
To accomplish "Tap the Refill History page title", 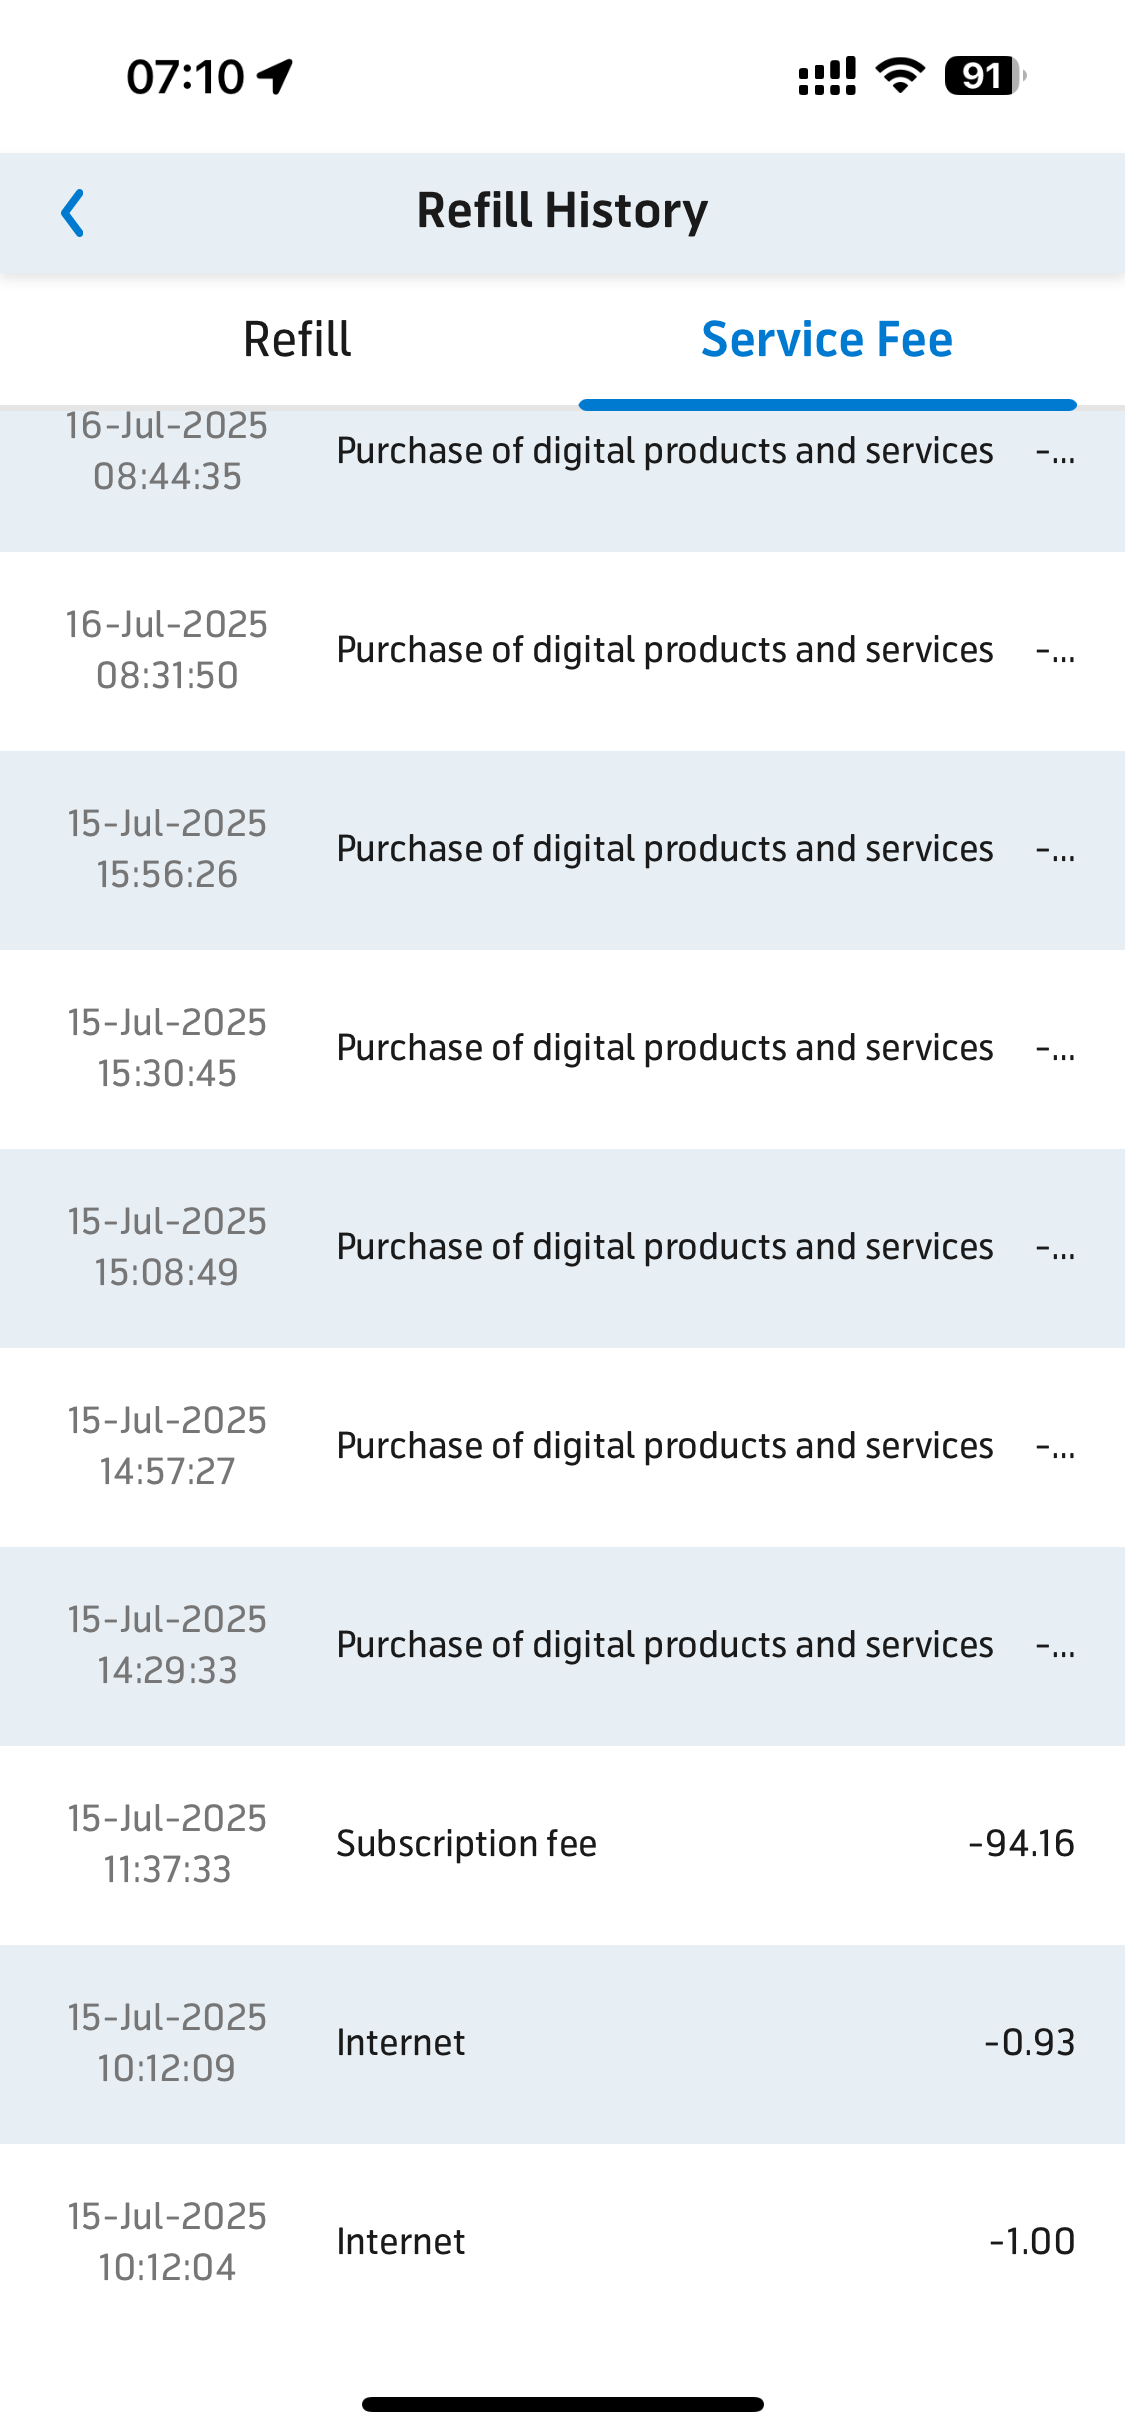I will 562,211.
